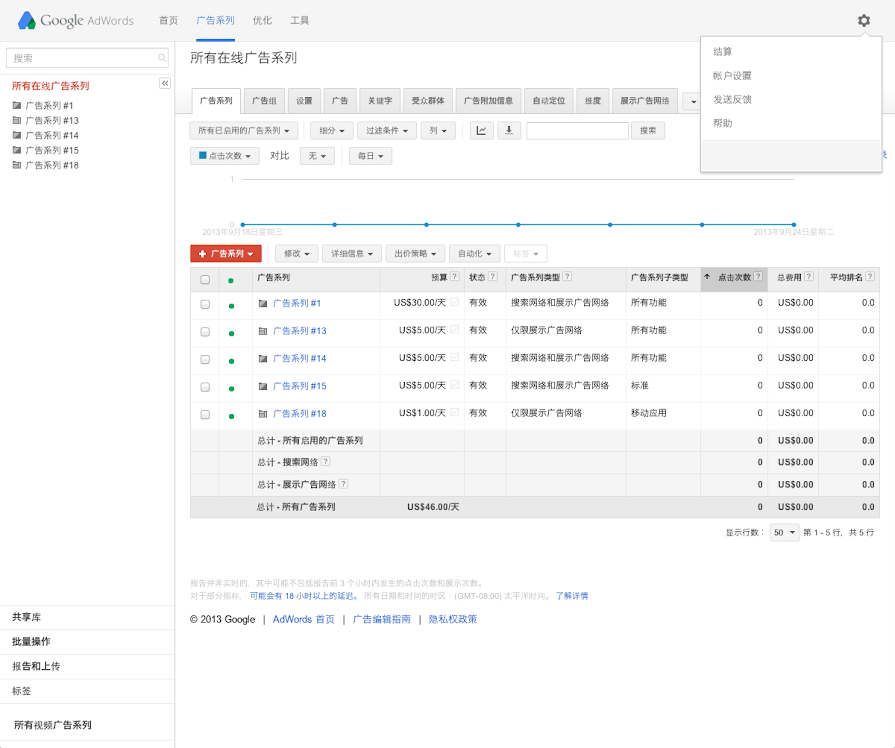
Task: Select the checkbox for 广告系列 #15 row
Action: pos(205,387)
